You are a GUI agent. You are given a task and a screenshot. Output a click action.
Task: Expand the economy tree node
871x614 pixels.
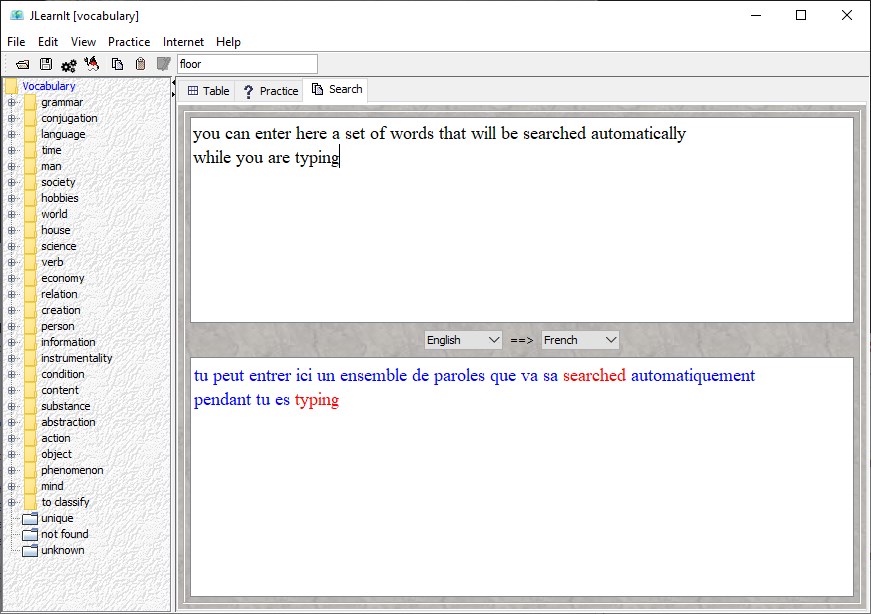tap(11, 278)
